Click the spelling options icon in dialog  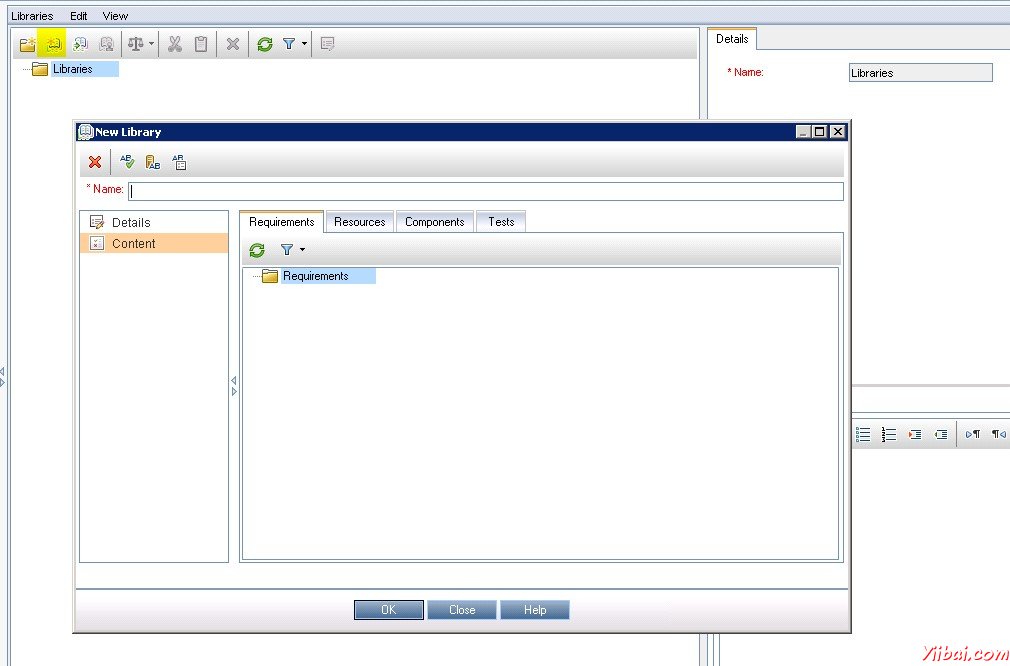click(179, 162)
